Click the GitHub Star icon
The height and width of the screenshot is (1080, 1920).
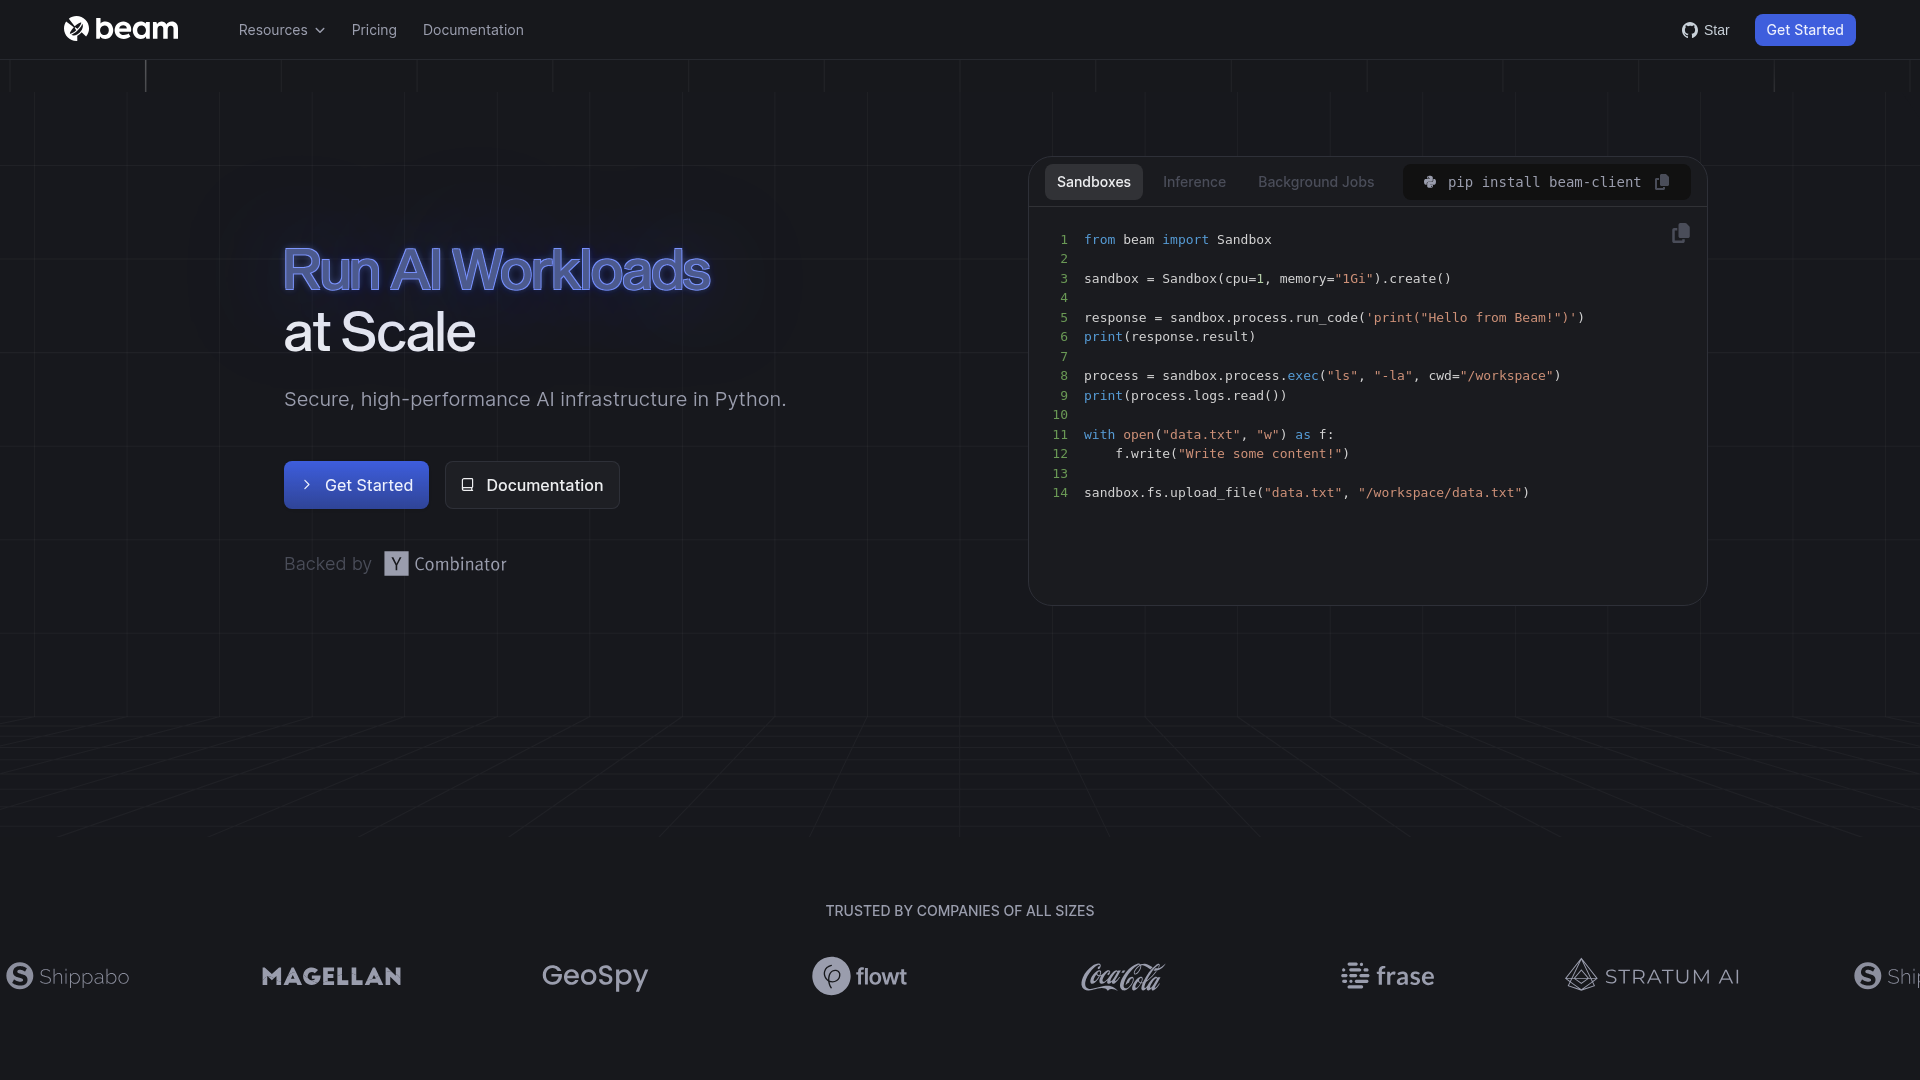(x=1690, y=30)
